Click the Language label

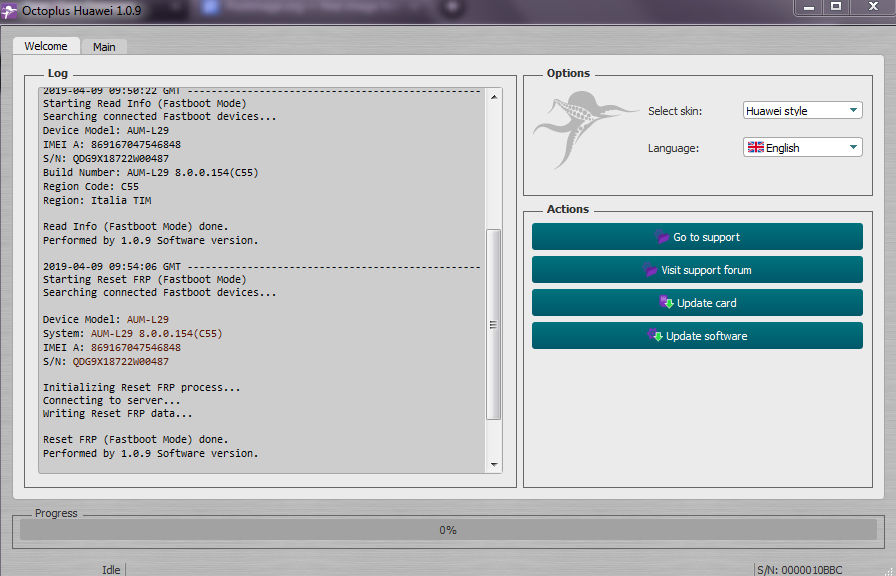[673, 148]
